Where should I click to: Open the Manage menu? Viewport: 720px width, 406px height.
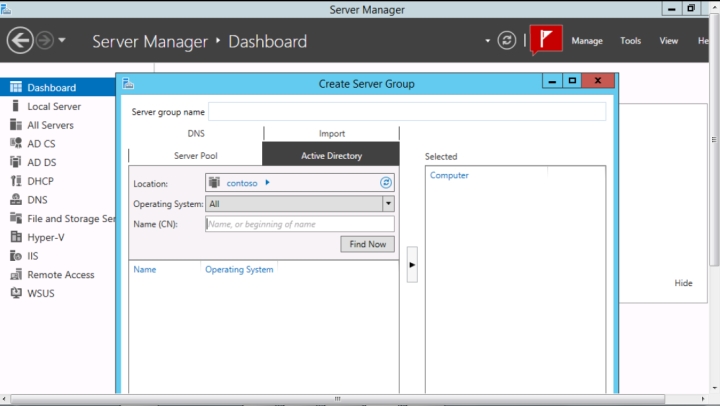587,41
